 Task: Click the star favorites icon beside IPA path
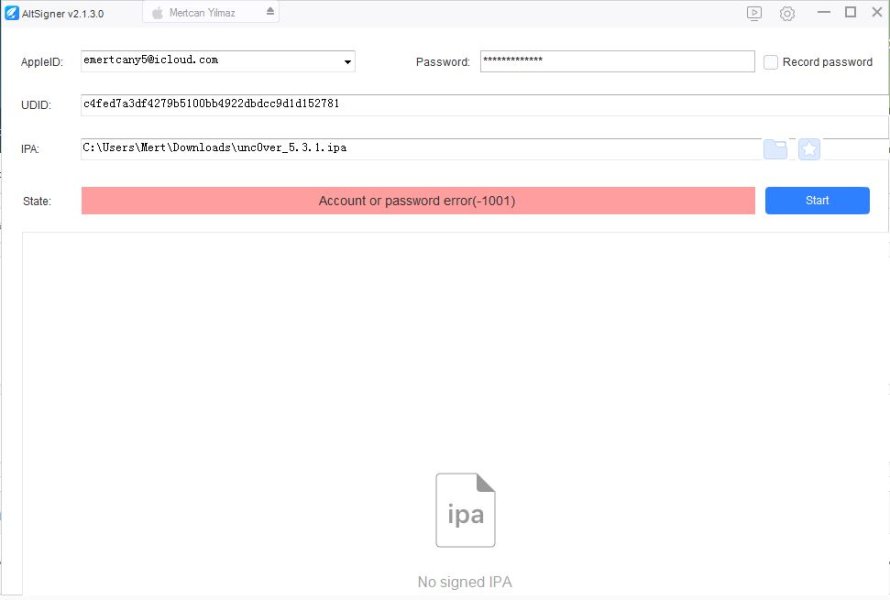tap(809, 149)
